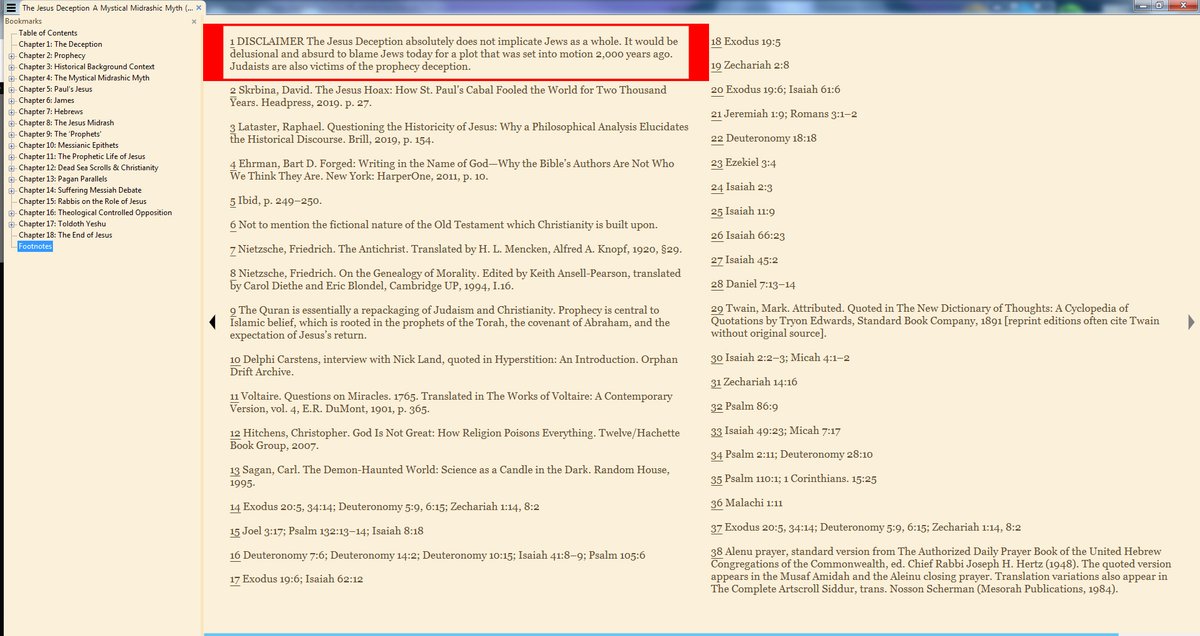1200x636 pixels.
Task: Expand Chapter 14: Suffering Messiah Debate node
Action: click(12, 190)
